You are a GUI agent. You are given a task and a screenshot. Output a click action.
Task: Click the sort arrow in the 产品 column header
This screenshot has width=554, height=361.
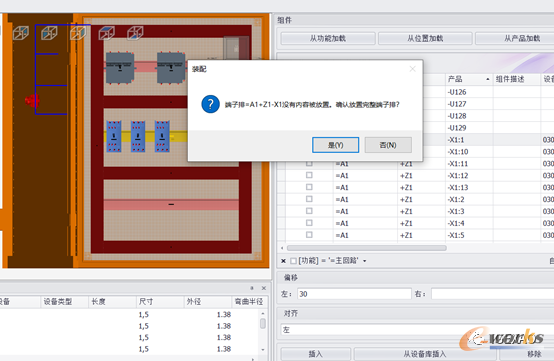488,79
